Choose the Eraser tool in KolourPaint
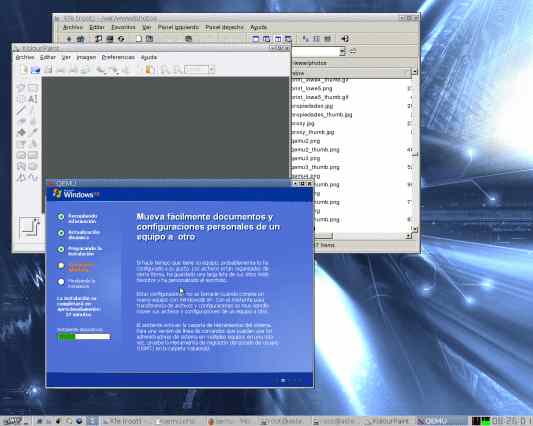Viewport: 533px width, 426px height. point(21,121)
